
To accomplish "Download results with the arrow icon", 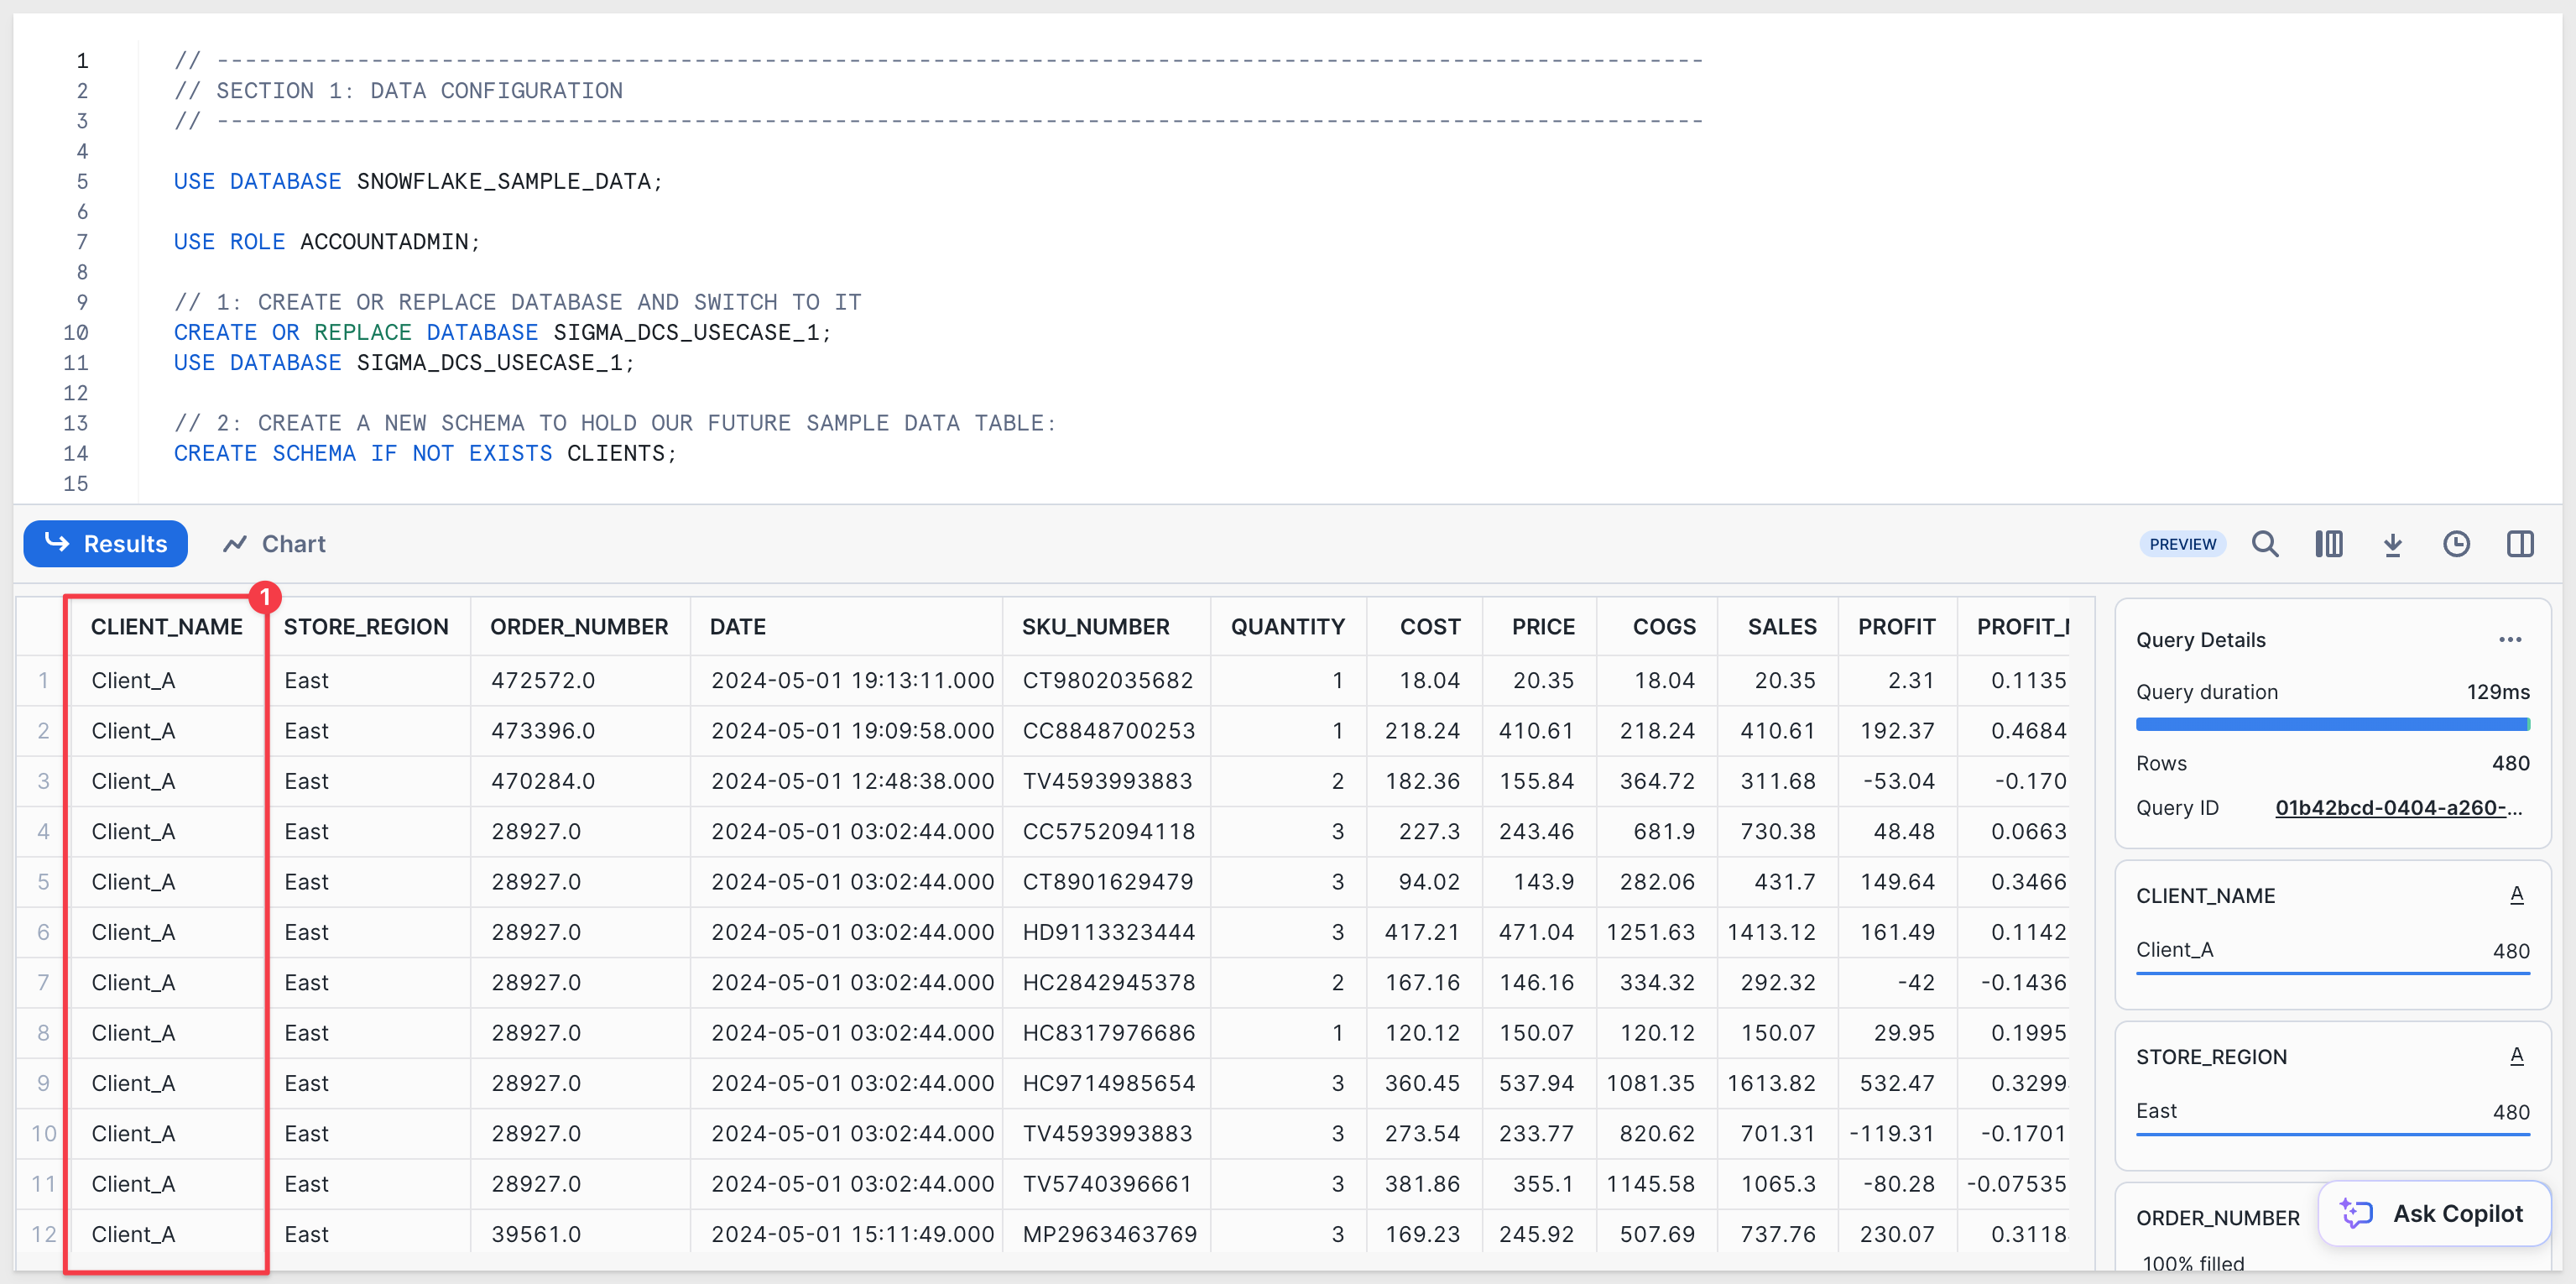I will (2393, 544).
